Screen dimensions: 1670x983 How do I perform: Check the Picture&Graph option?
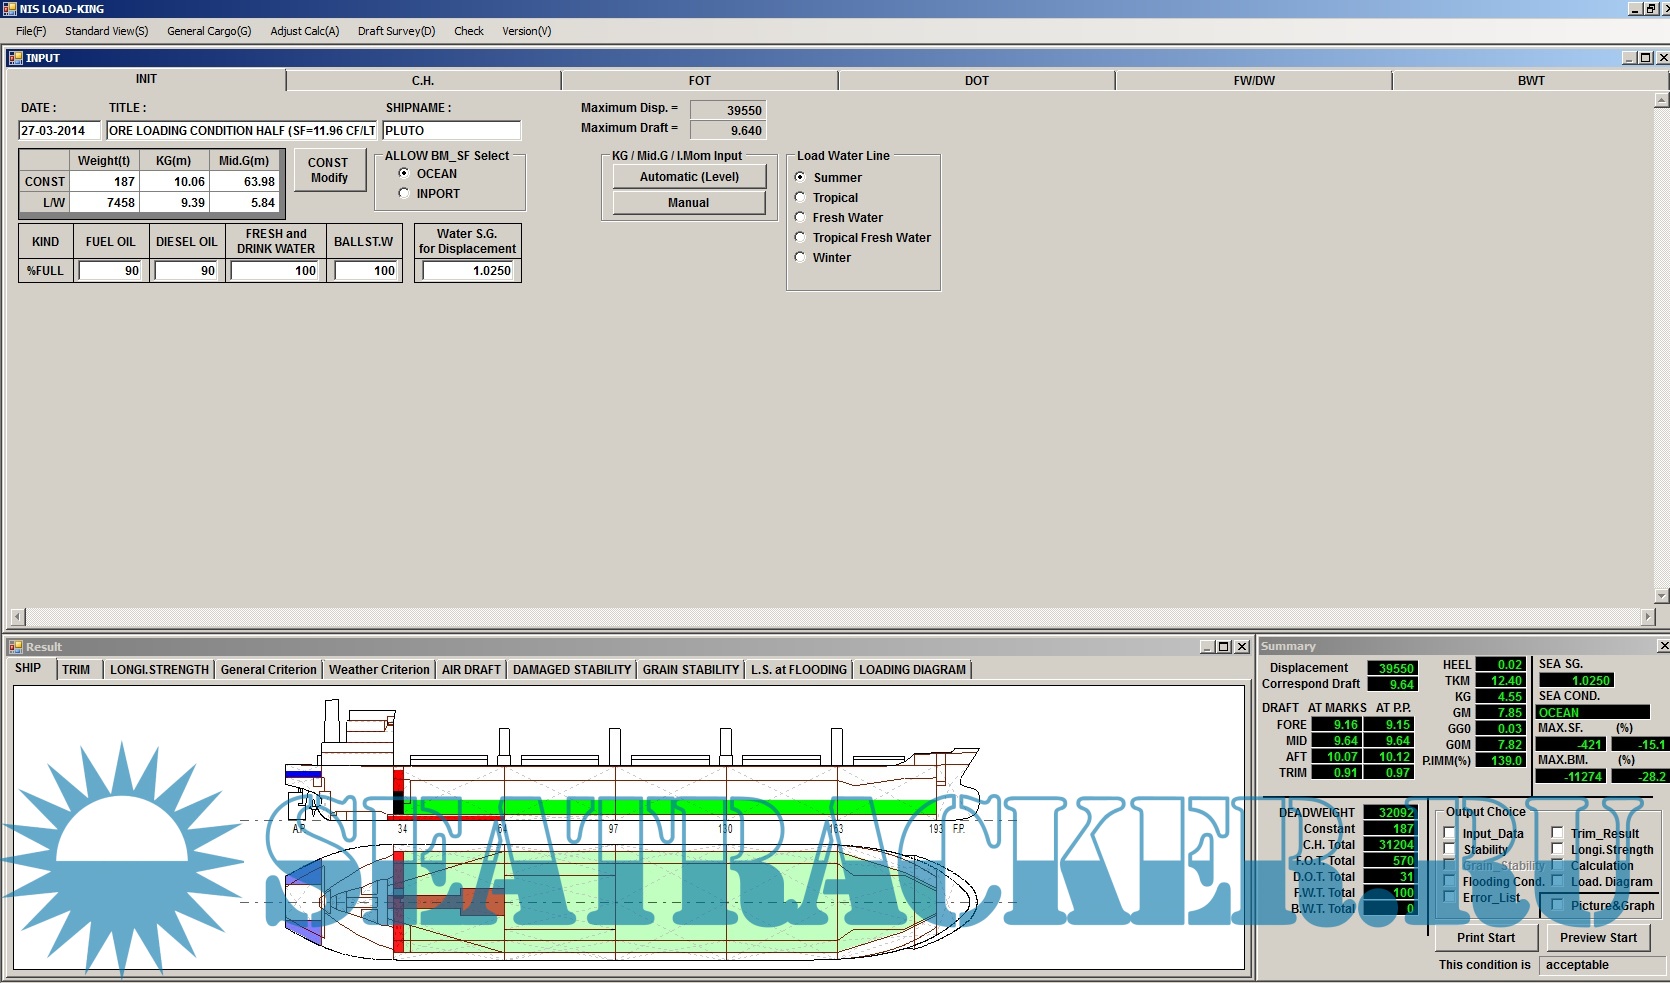coord(1557,905)
